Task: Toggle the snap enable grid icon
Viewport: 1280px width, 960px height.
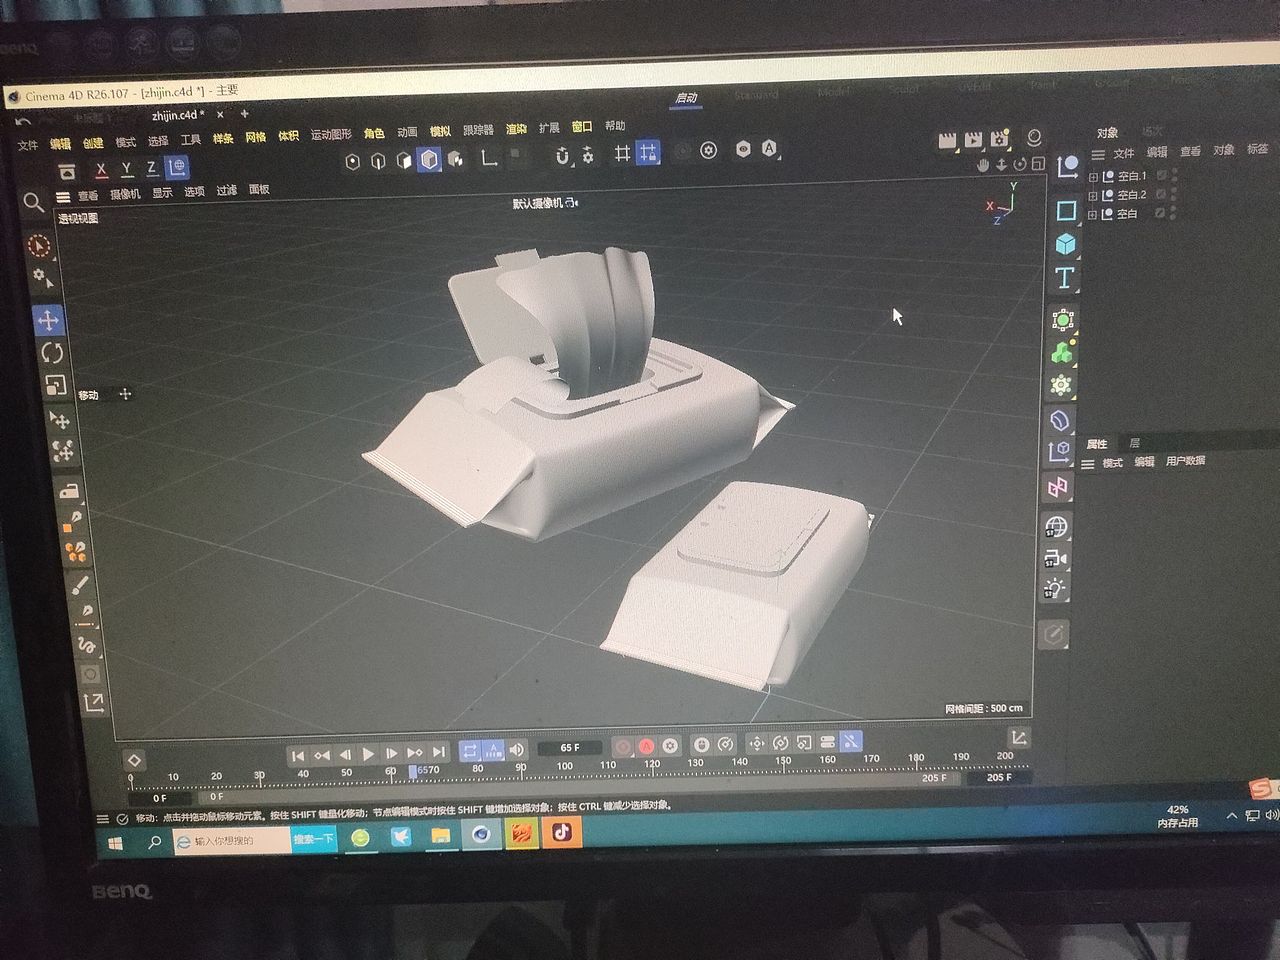Action: pos(648,153)
